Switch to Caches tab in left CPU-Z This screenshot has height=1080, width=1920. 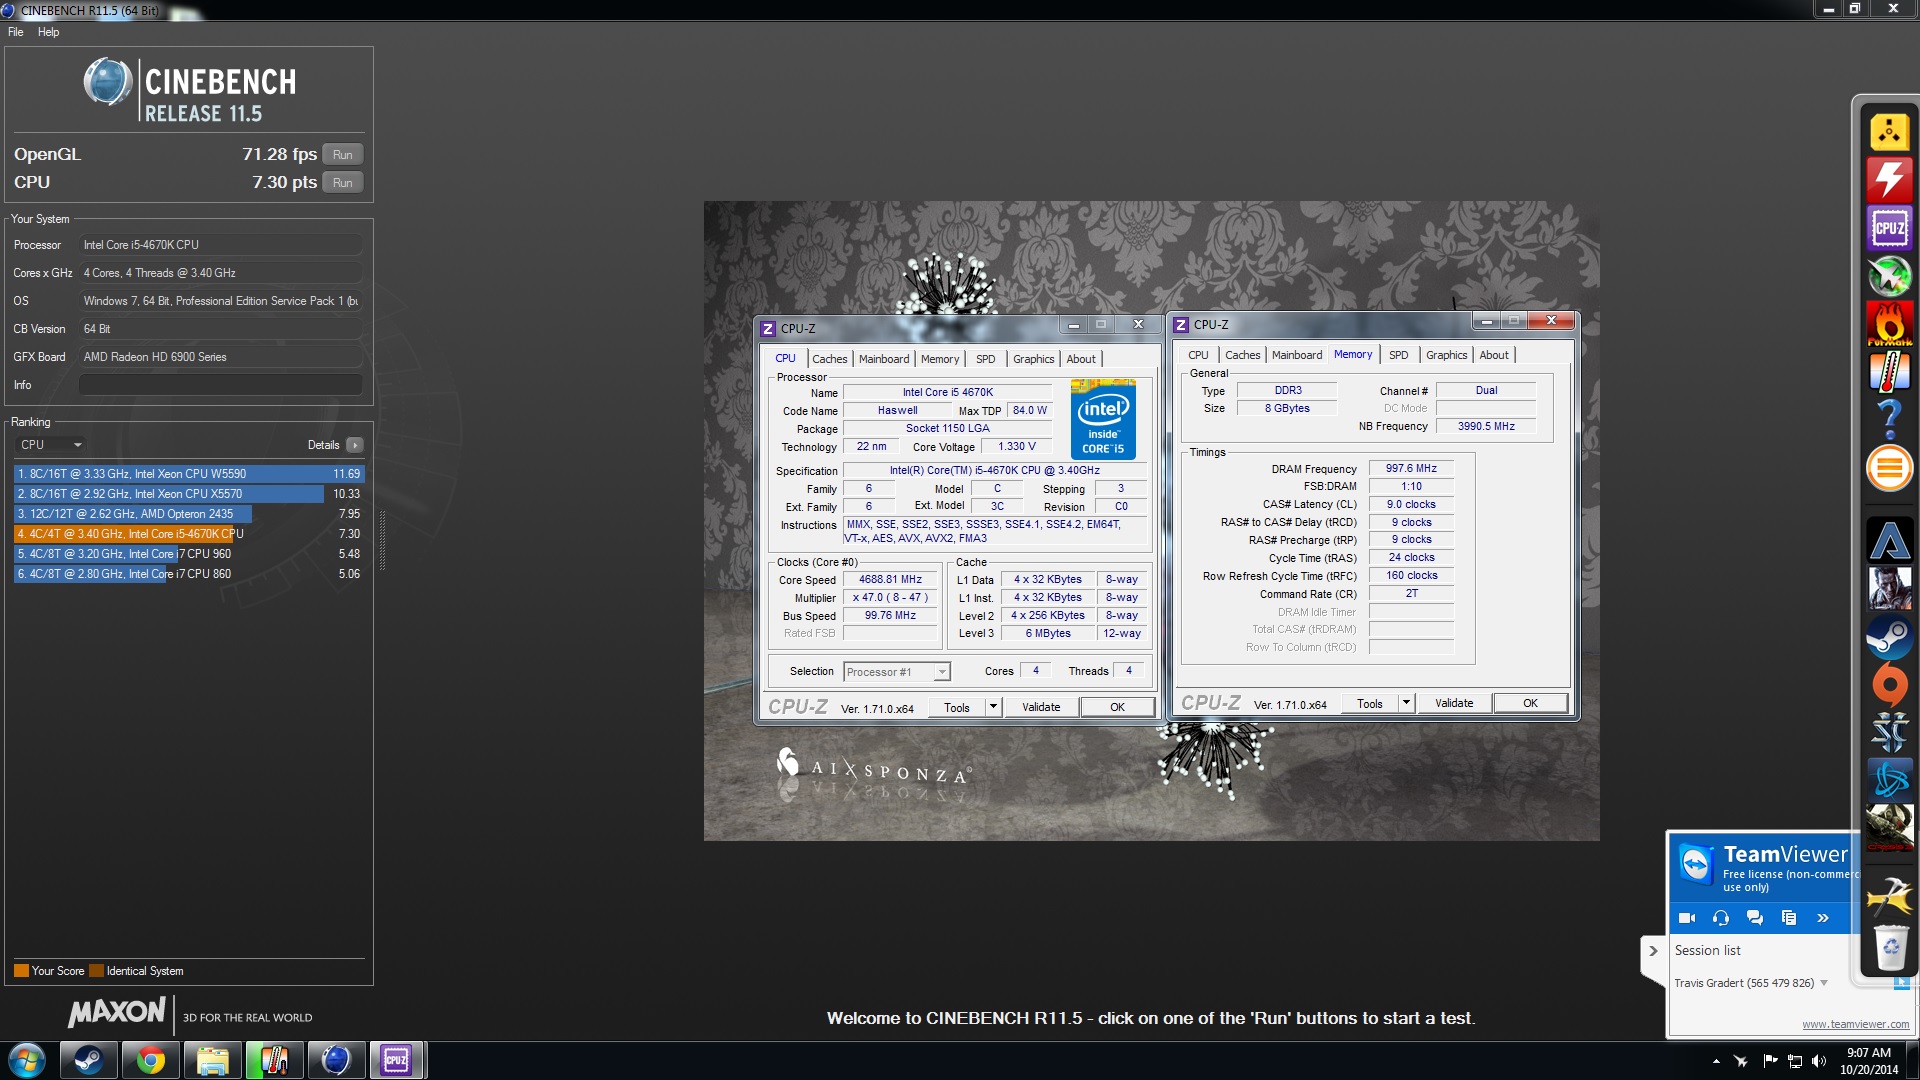829,359
